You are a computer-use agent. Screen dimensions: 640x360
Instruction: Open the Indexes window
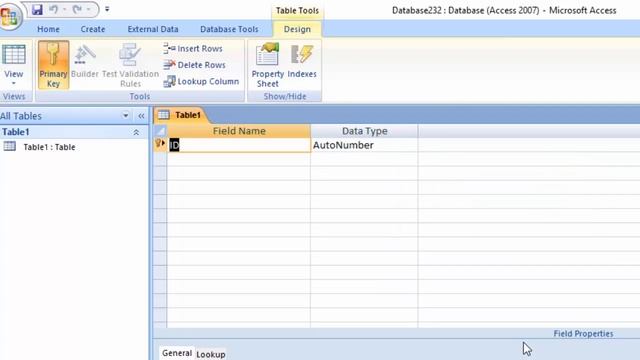pos(302,61)
